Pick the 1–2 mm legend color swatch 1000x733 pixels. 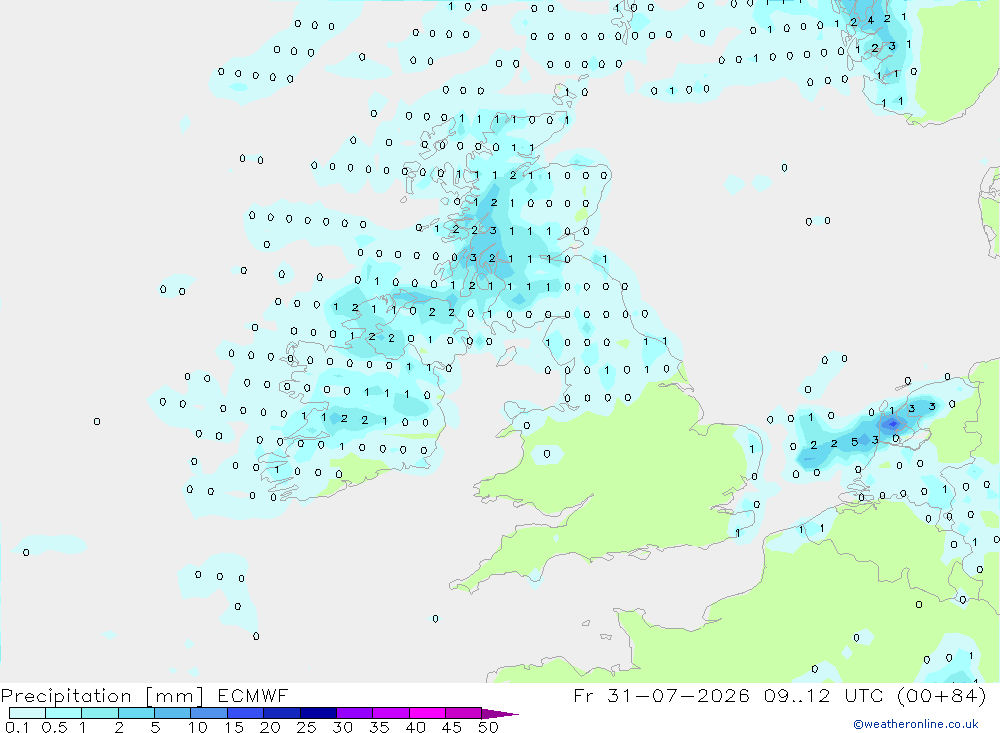click(x=100, y=713)
